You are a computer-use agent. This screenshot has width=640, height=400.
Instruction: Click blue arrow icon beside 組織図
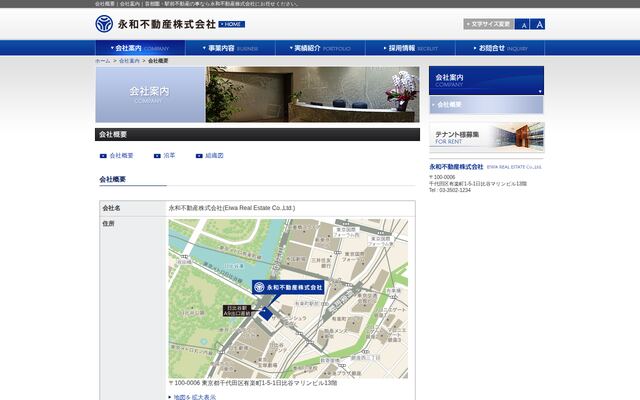[x=199, y=156]
